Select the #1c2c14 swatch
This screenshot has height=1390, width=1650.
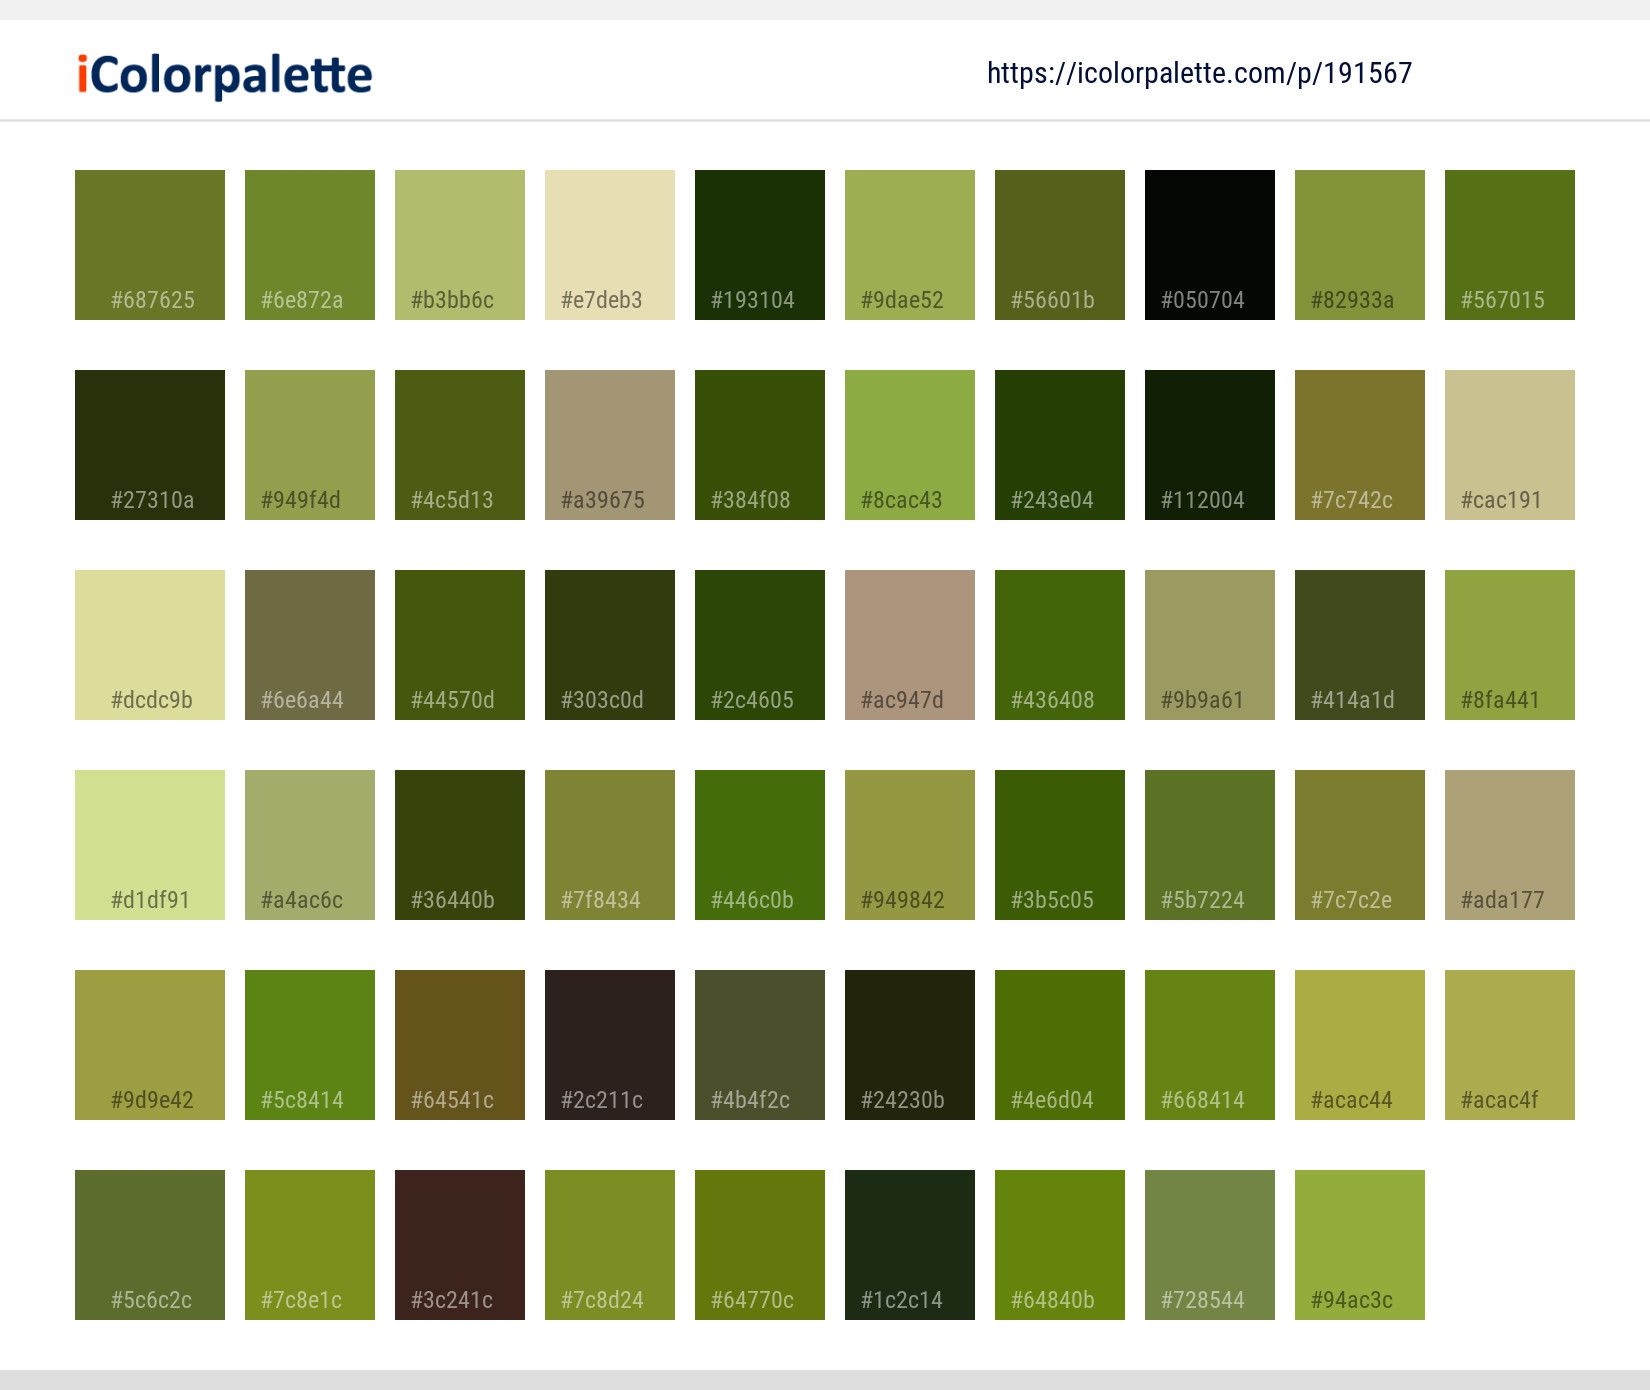(910, 1245)
